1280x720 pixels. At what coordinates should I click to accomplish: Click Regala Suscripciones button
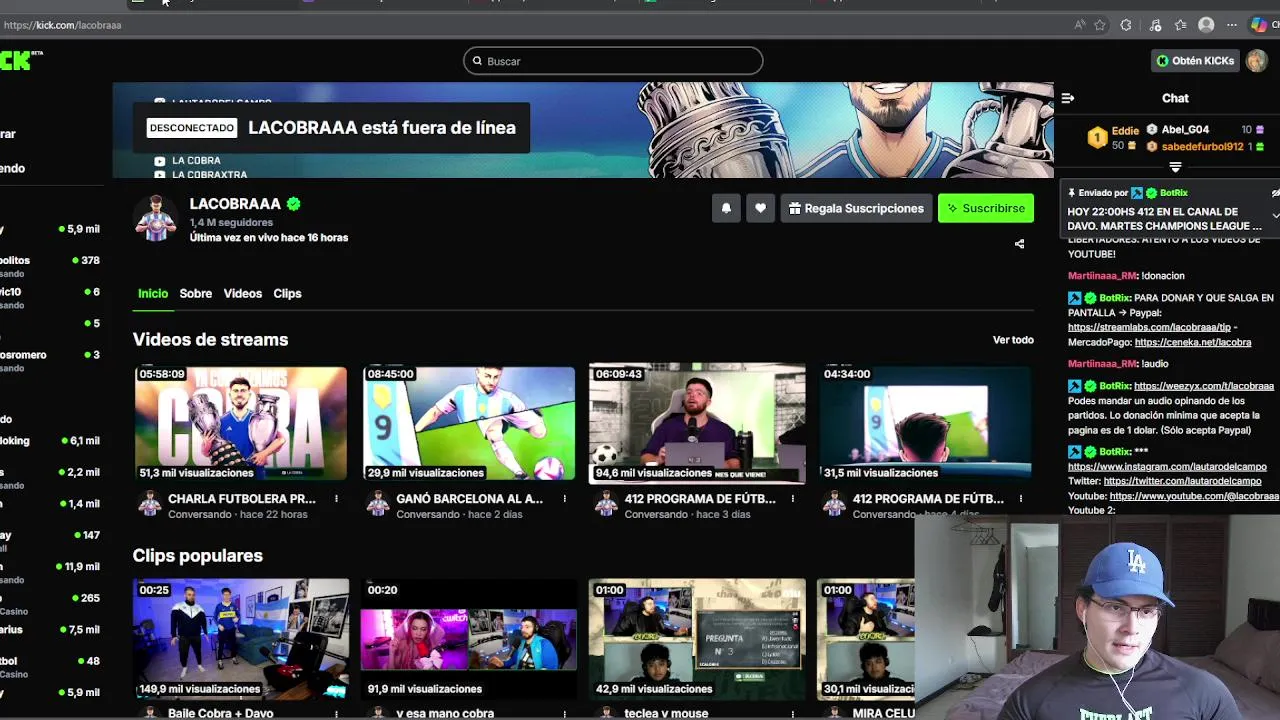pyautogui.click(x=856, y=208)
